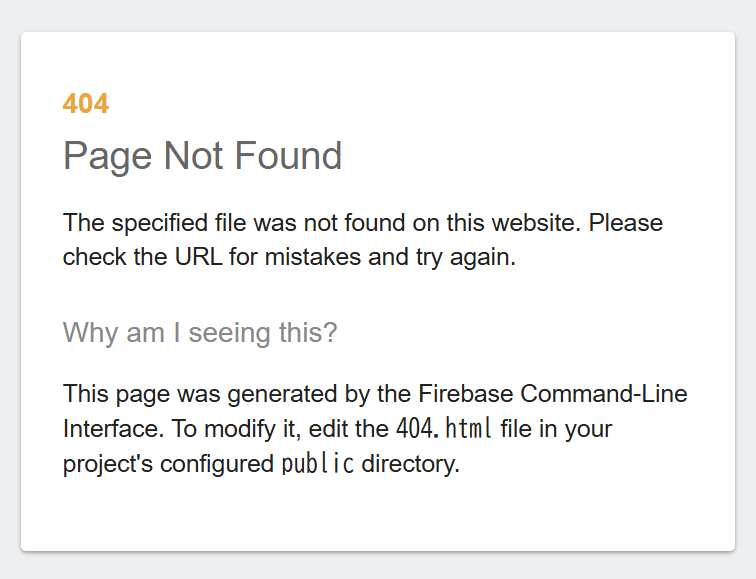Click the "Page Not Found" heading
The height and width of the screenshot is (579, 756).
(202, 156)
